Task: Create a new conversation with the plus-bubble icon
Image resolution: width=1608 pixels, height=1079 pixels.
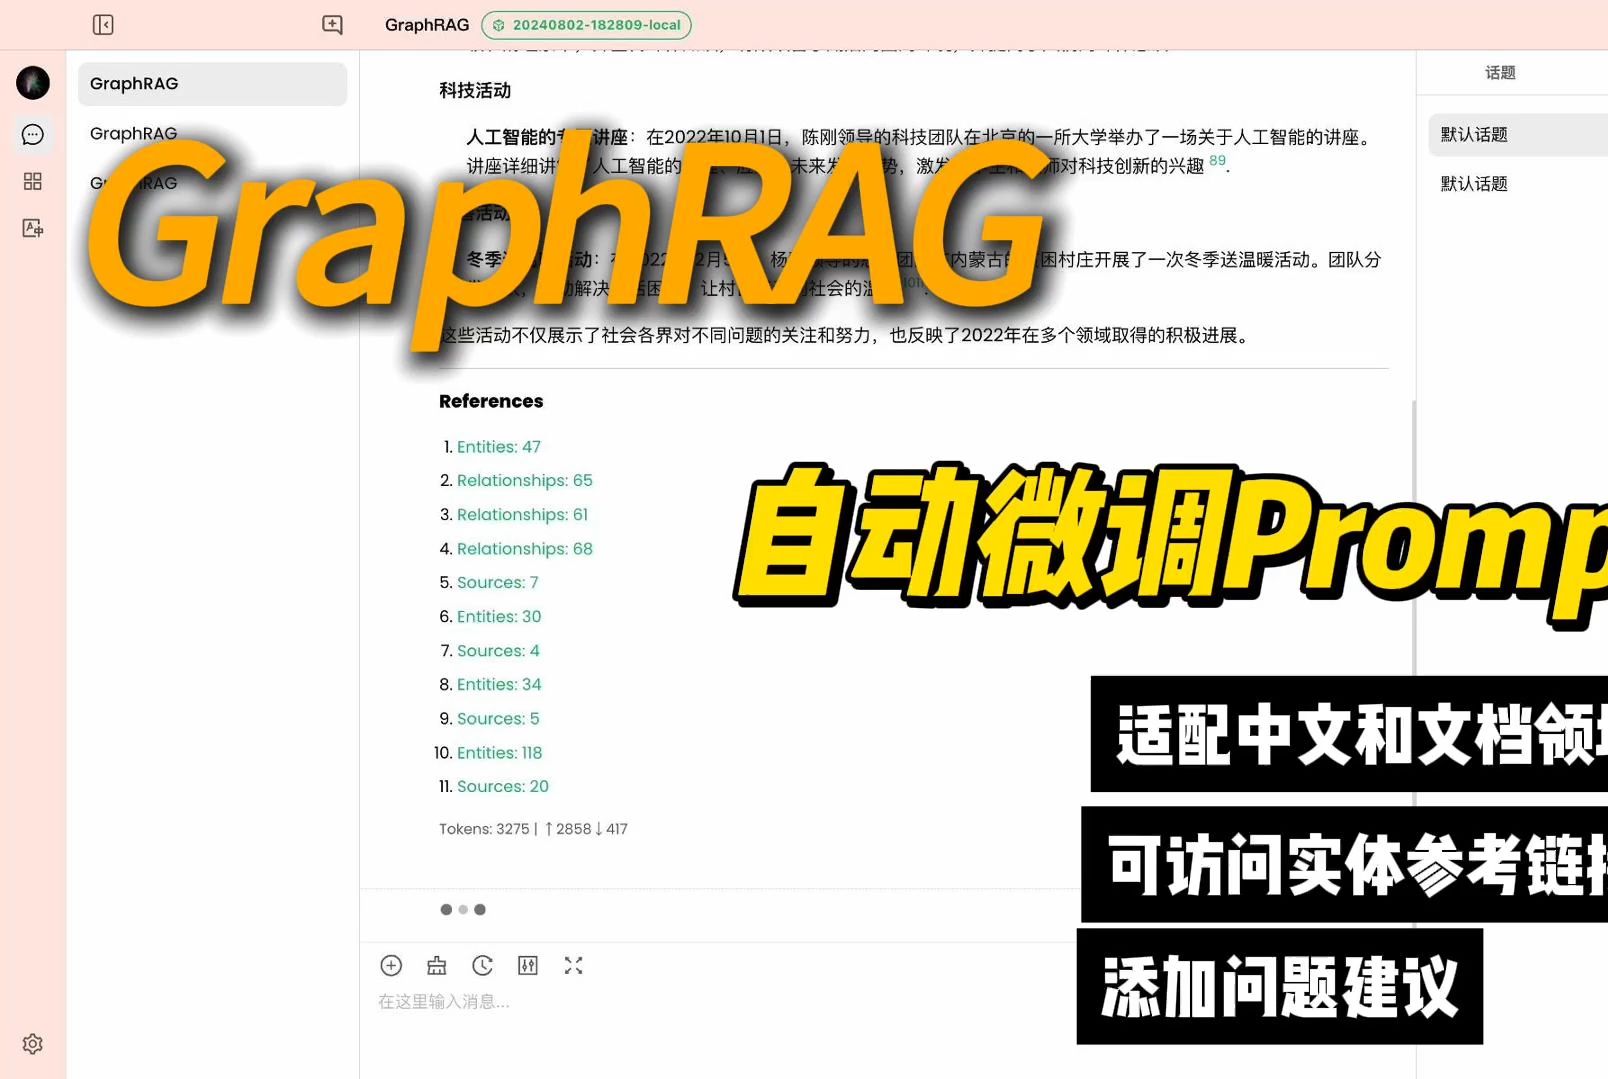Action: (x=332, y=25)
